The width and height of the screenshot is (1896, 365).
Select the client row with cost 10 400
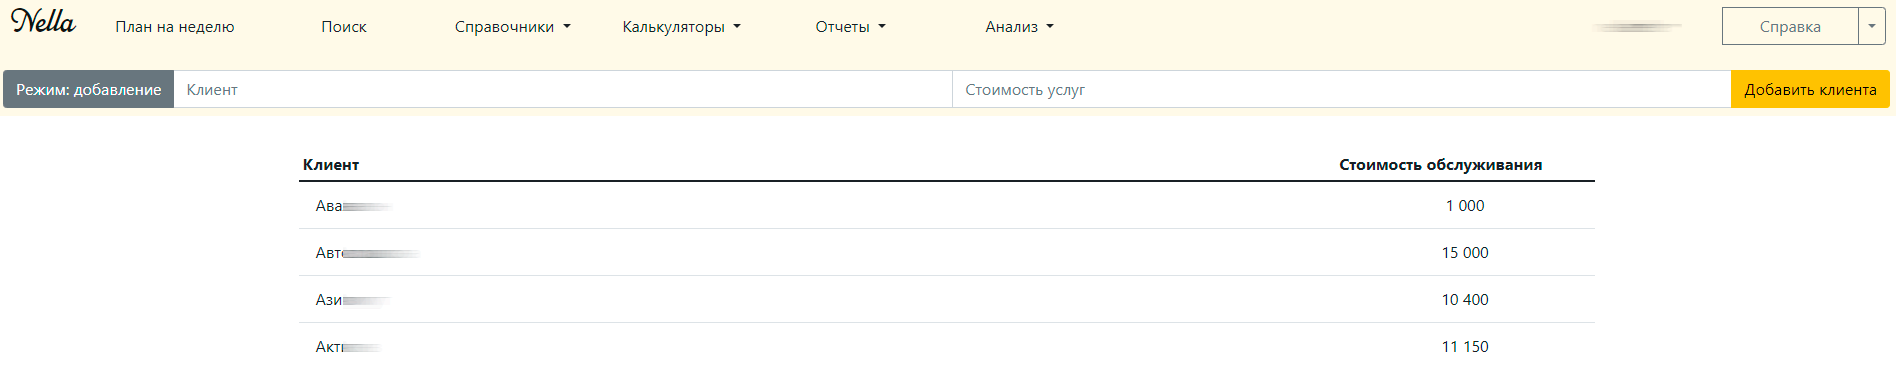946,300
